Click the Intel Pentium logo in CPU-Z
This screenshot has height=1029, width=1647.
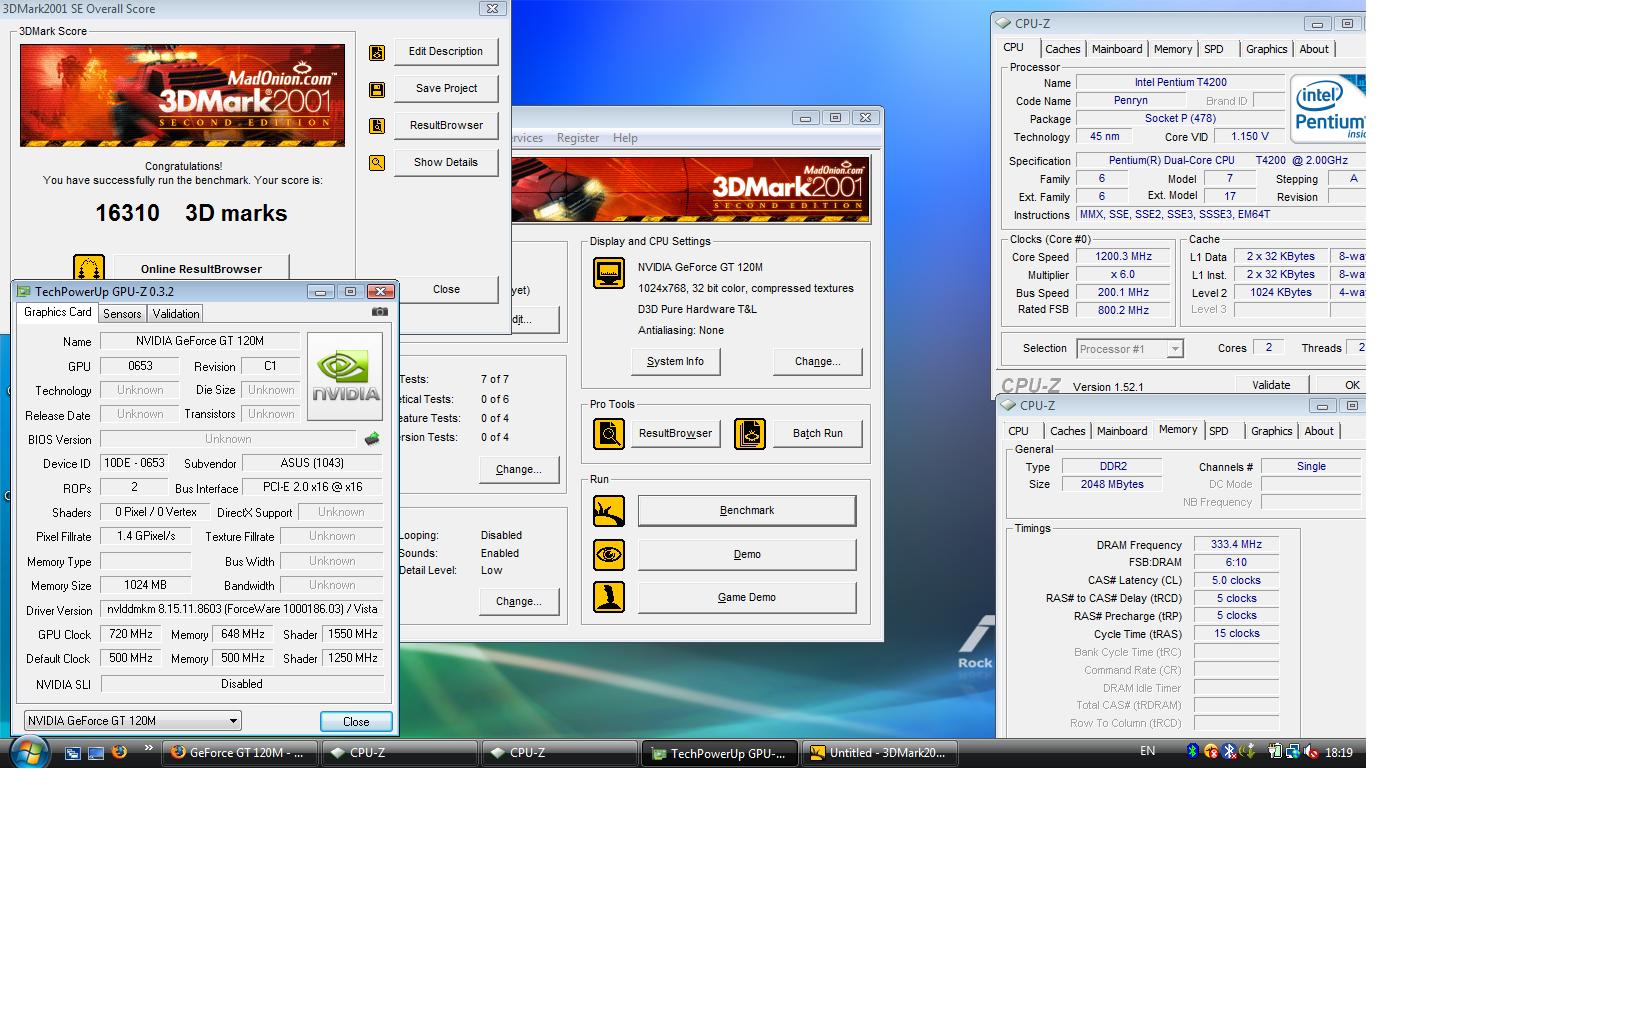(1328, 108)
